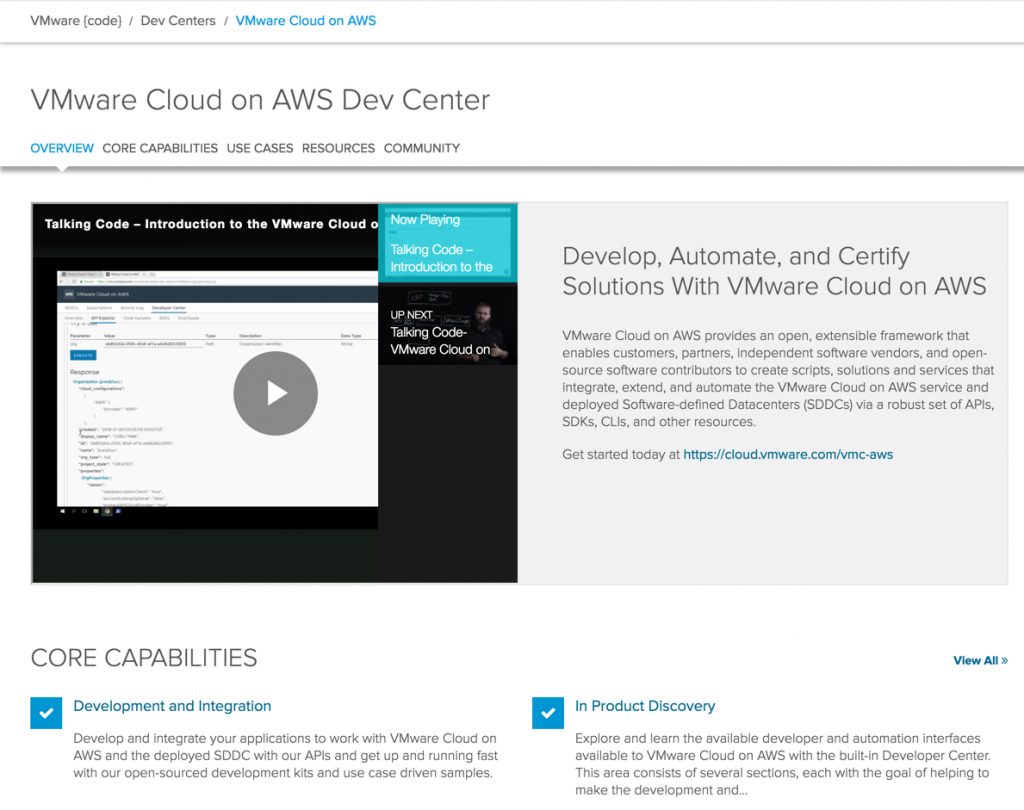Open the Dev Centers breadcrumb link
The image size is (1024, 810).
(x=178, y=20)
